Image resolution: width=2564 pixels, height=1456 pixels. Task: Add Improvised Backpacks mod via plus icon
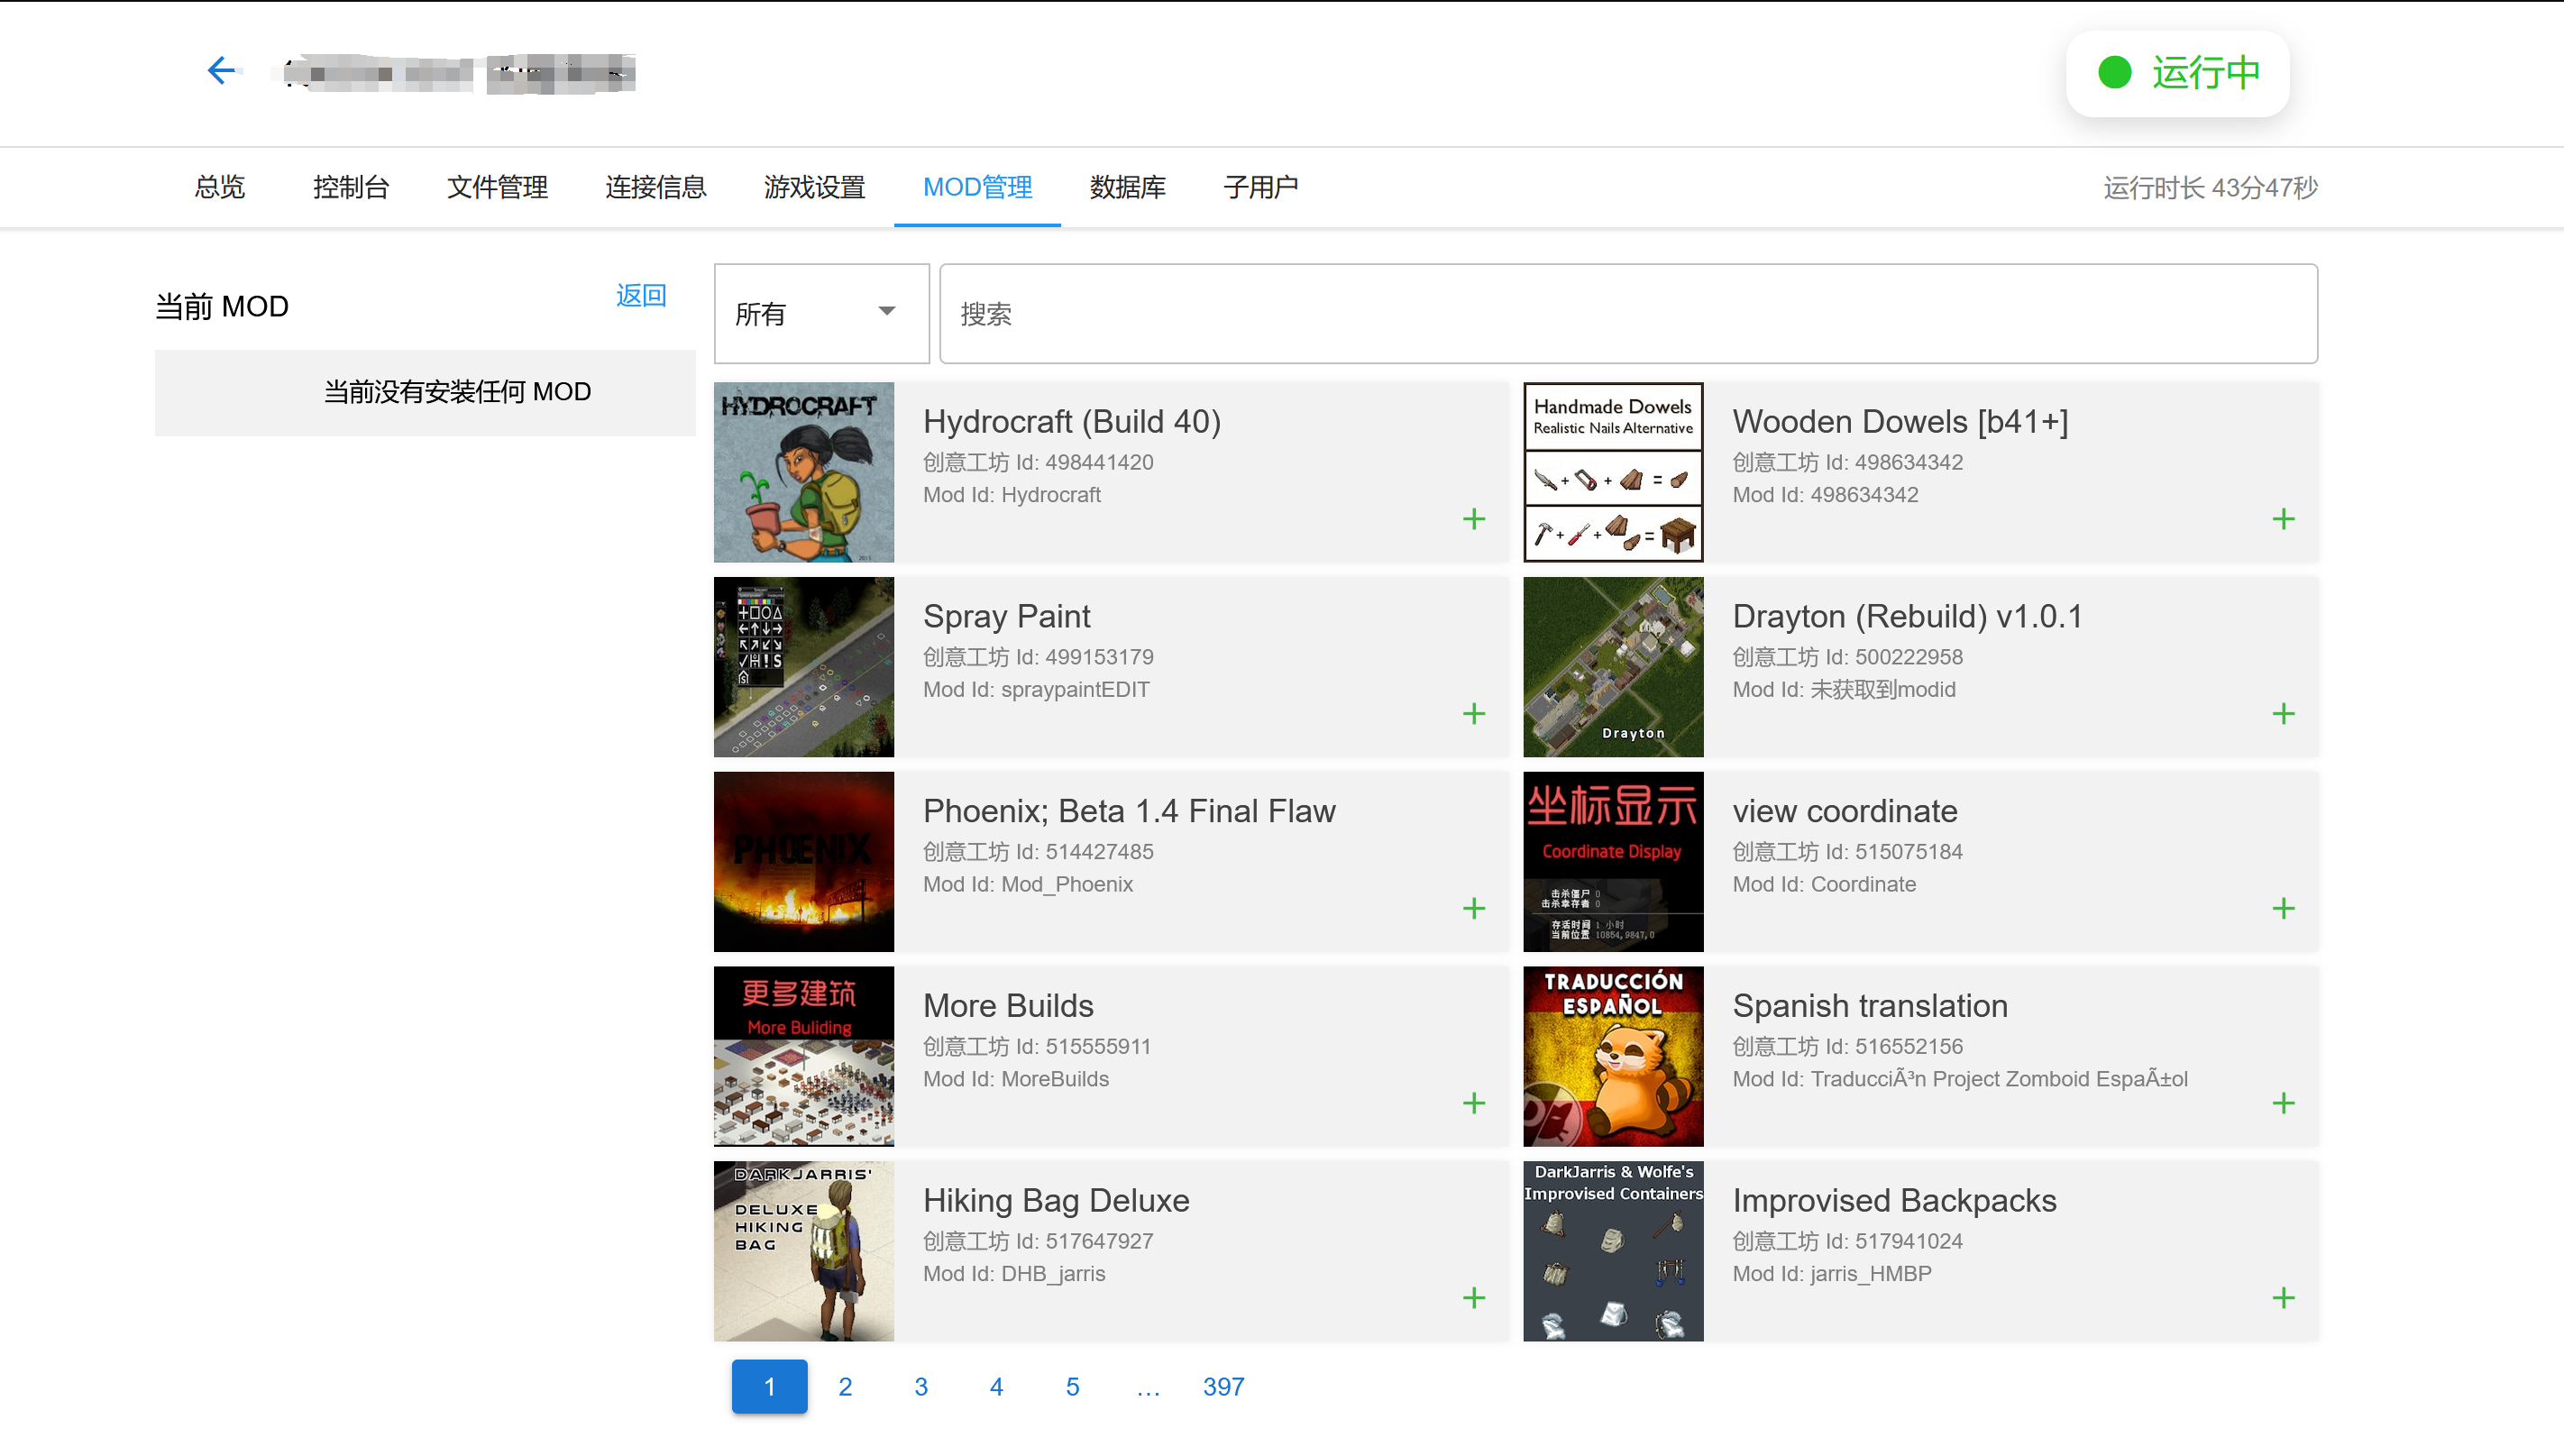point(2283,1298)
